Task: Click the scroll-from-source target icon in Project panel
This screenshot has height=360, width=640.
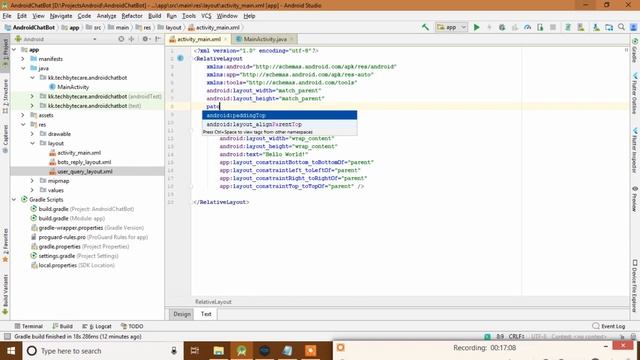Action: pos(121,39)
